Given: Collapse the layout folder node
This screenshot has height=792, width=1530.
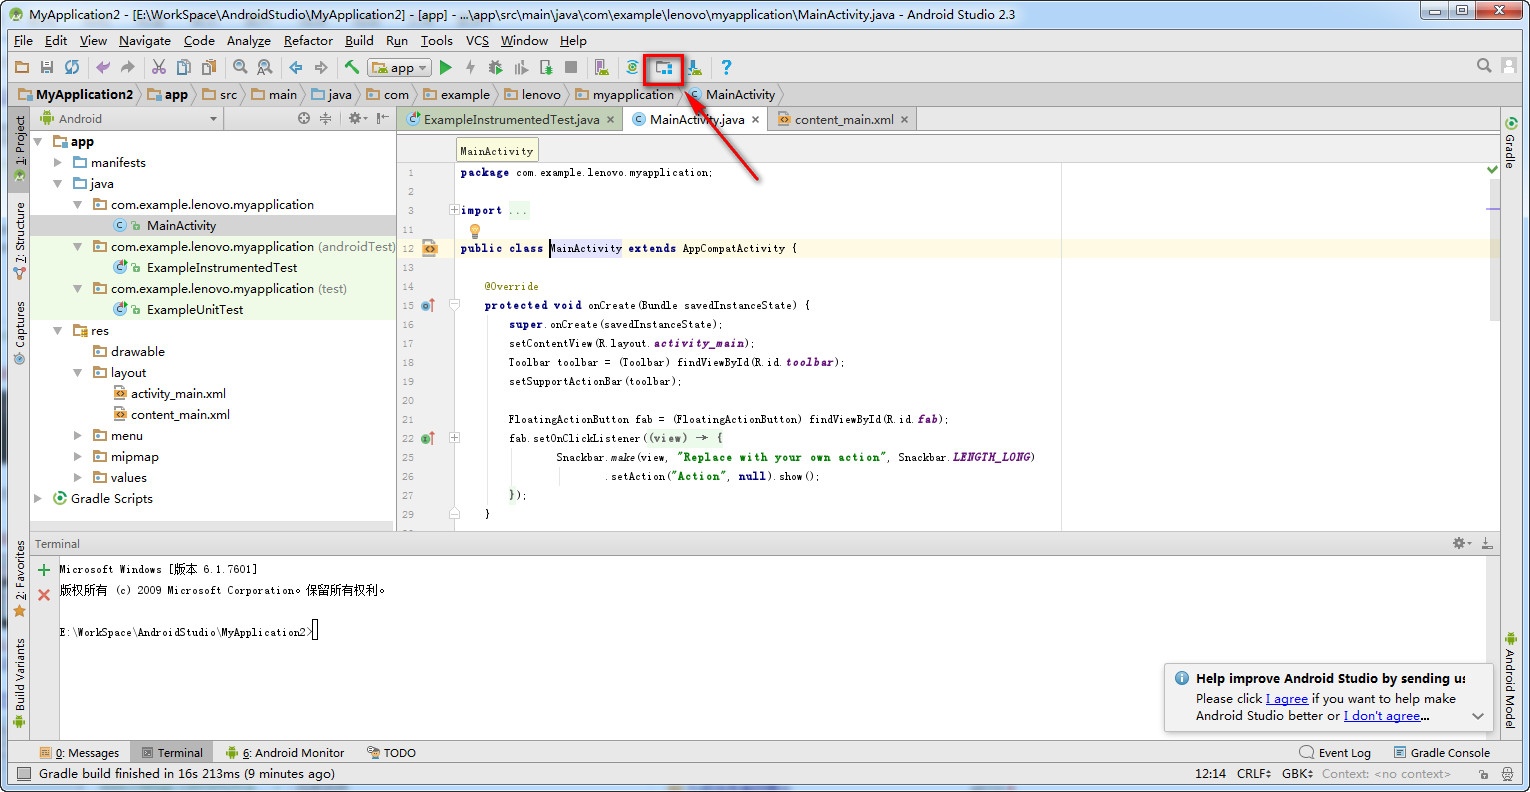Looking at the screenshot, I should pyautogui.click(x=78, y=373).
